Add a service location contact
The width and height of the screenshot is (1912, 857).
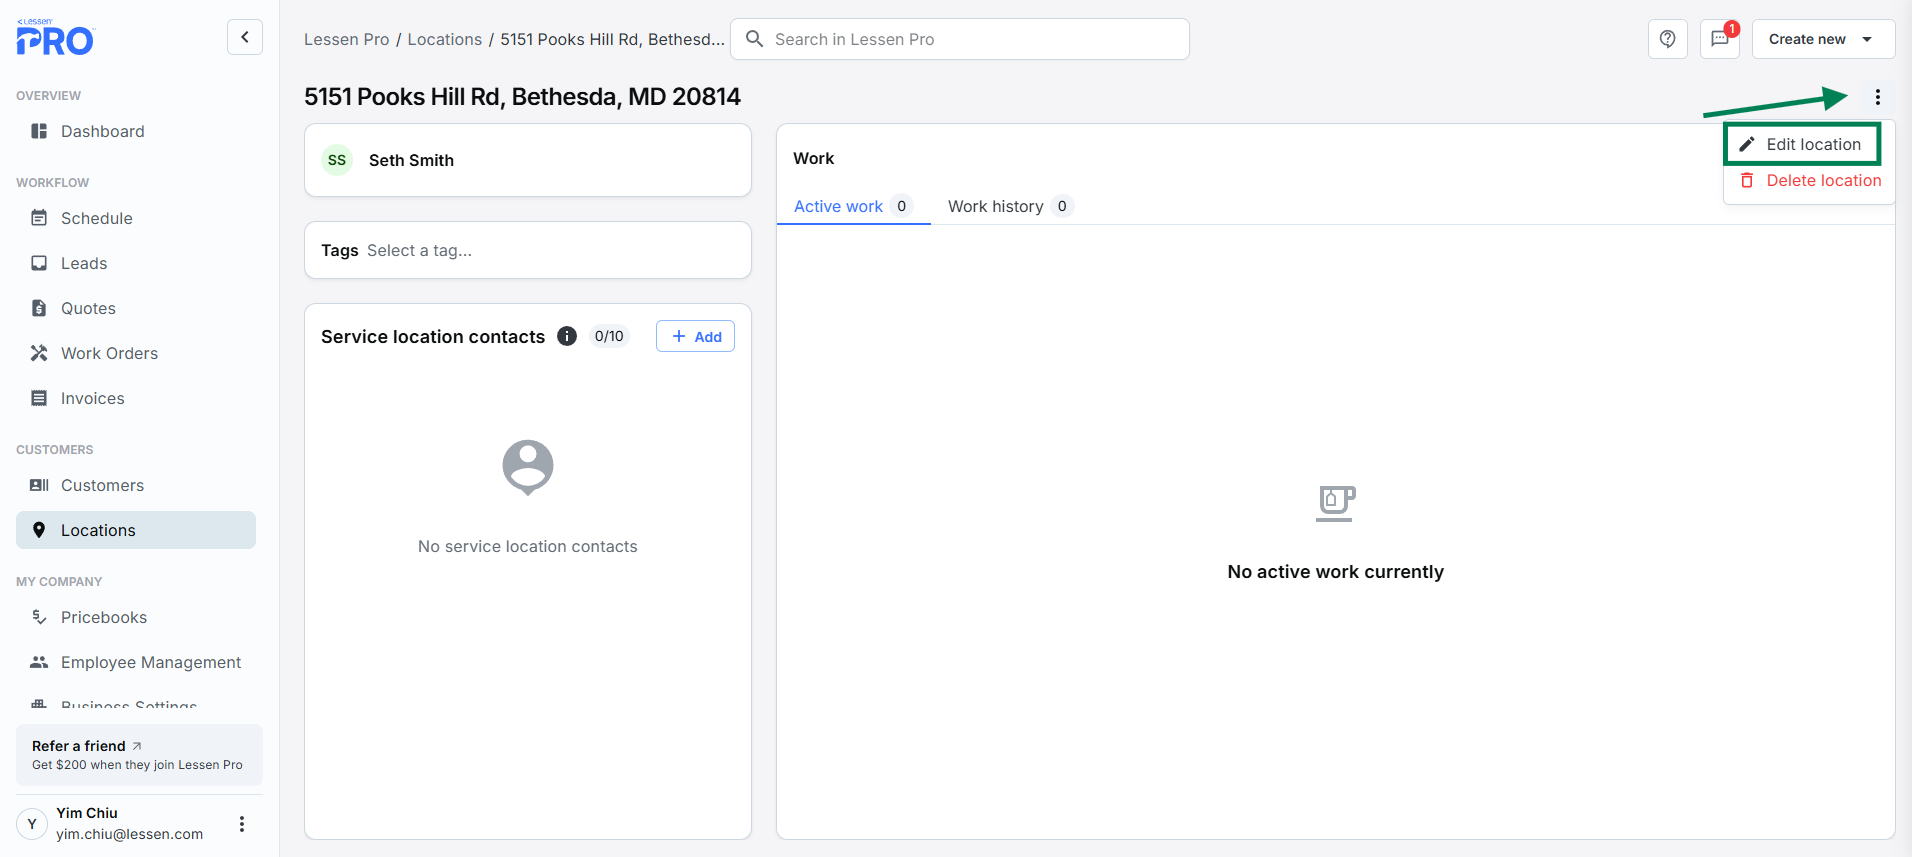pos(696,336)
